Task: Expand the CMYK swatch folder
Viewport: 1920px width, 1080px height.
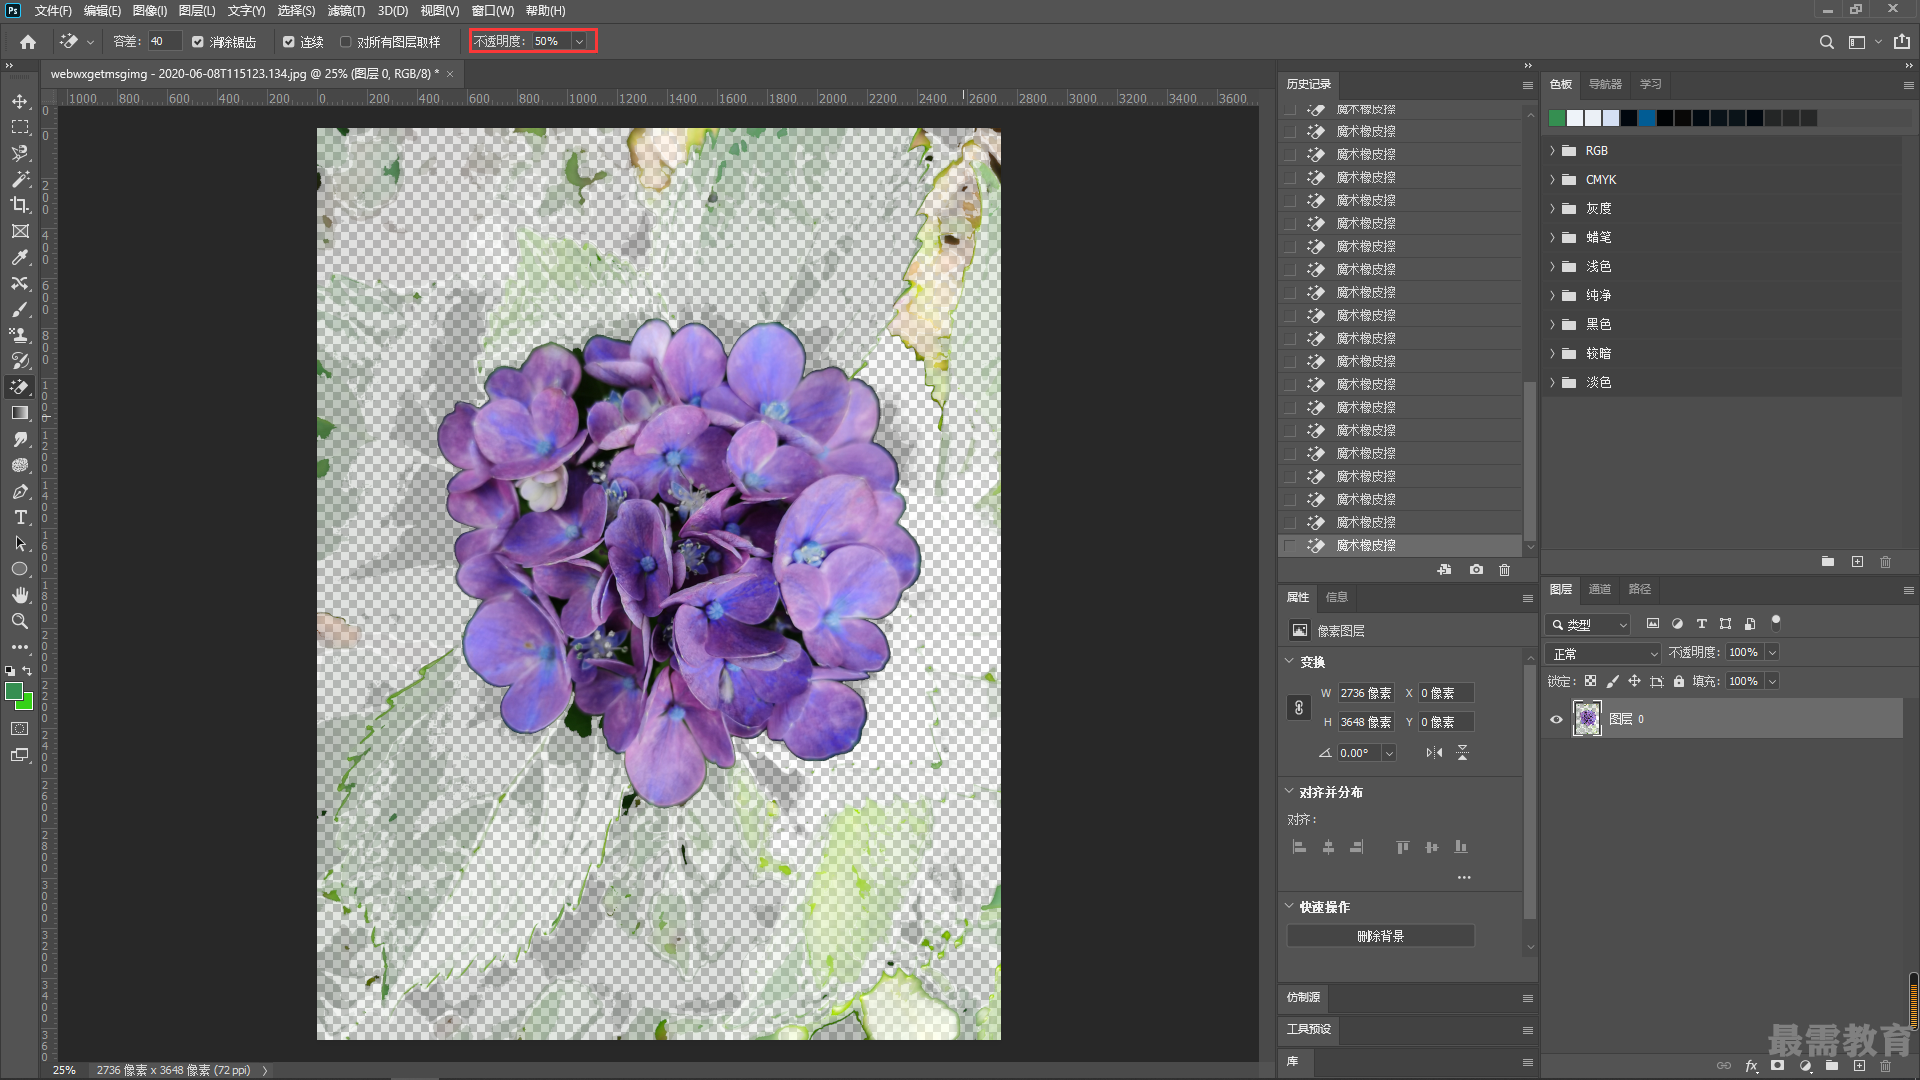Action: (1552, 180)
